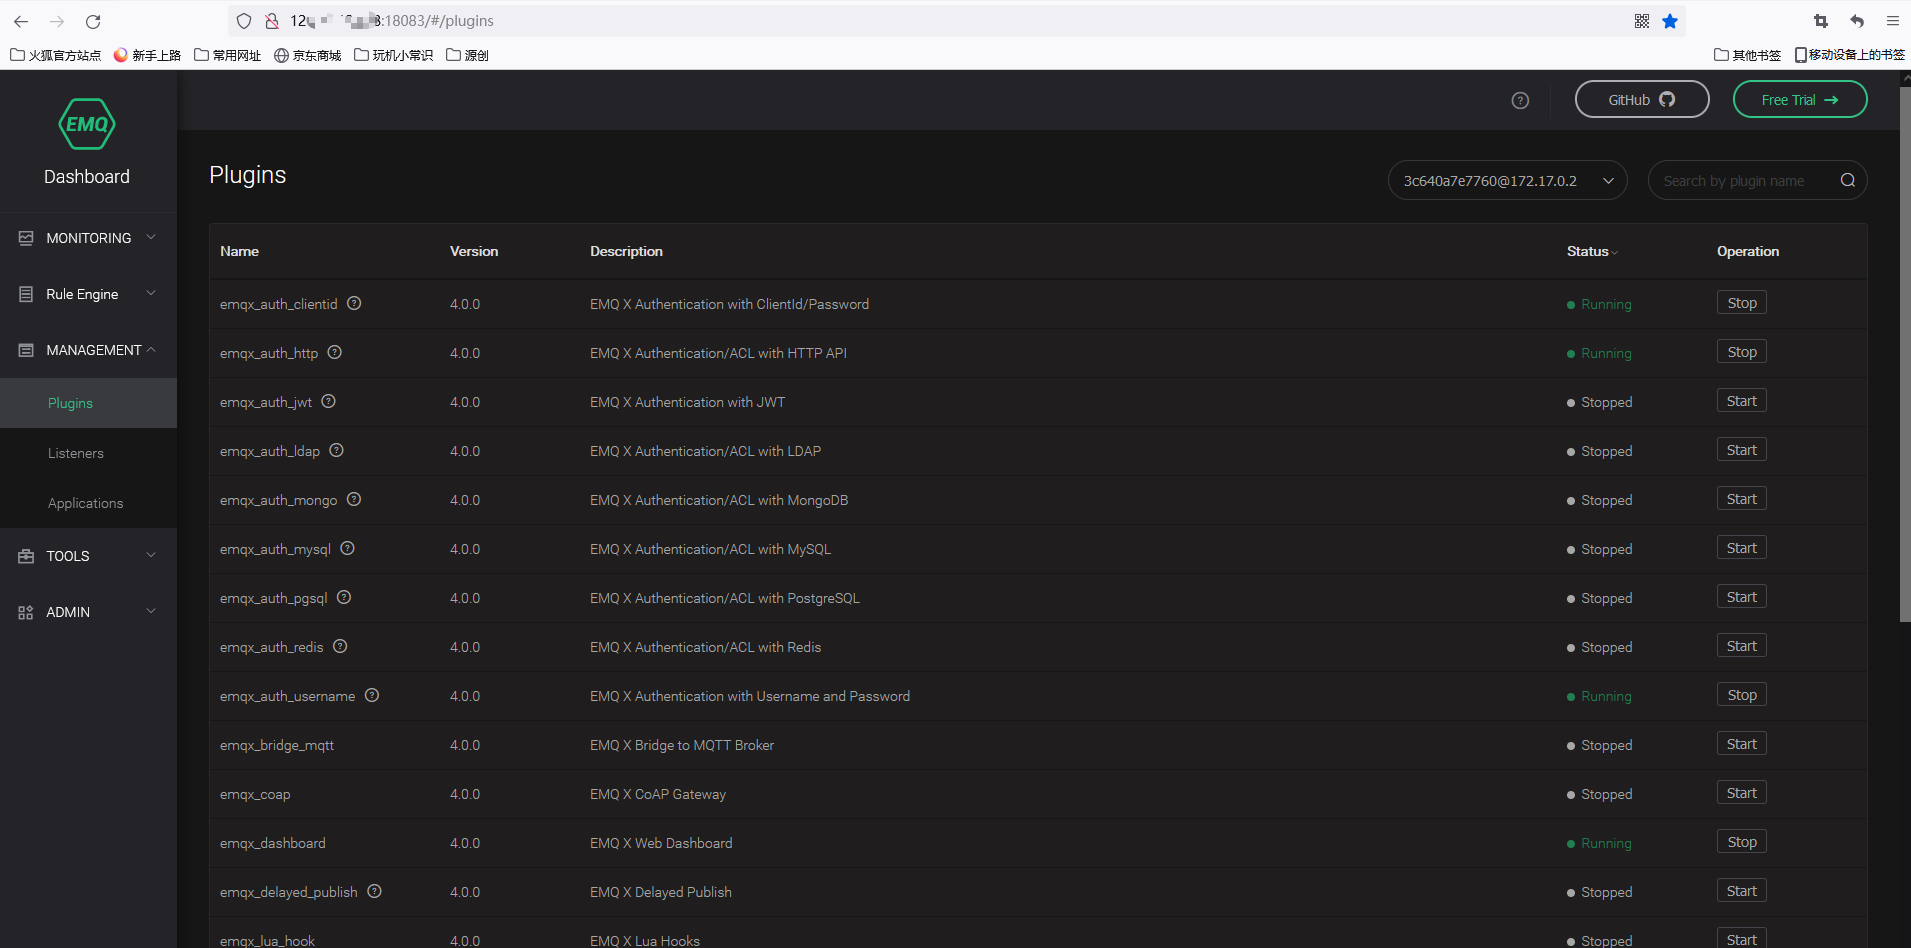This screenshot has width=1911, height=948.
Task: Open the node selector dropdown 3c640a7e7760@172.17.0.2
Action: [x=1507, y=180]
